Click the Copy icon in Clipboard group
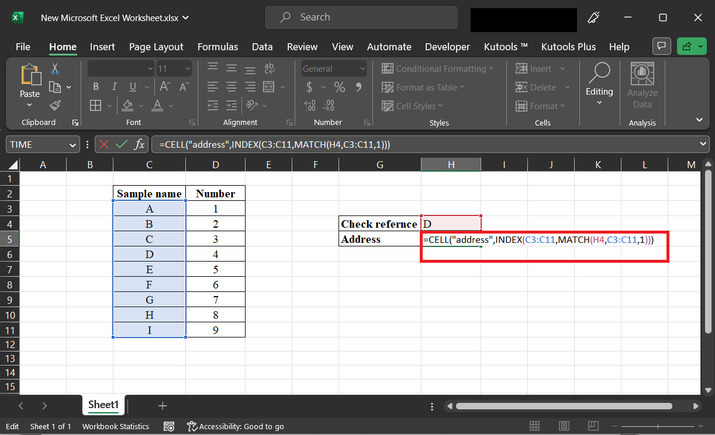715x435 pixels. pos(55,87)
